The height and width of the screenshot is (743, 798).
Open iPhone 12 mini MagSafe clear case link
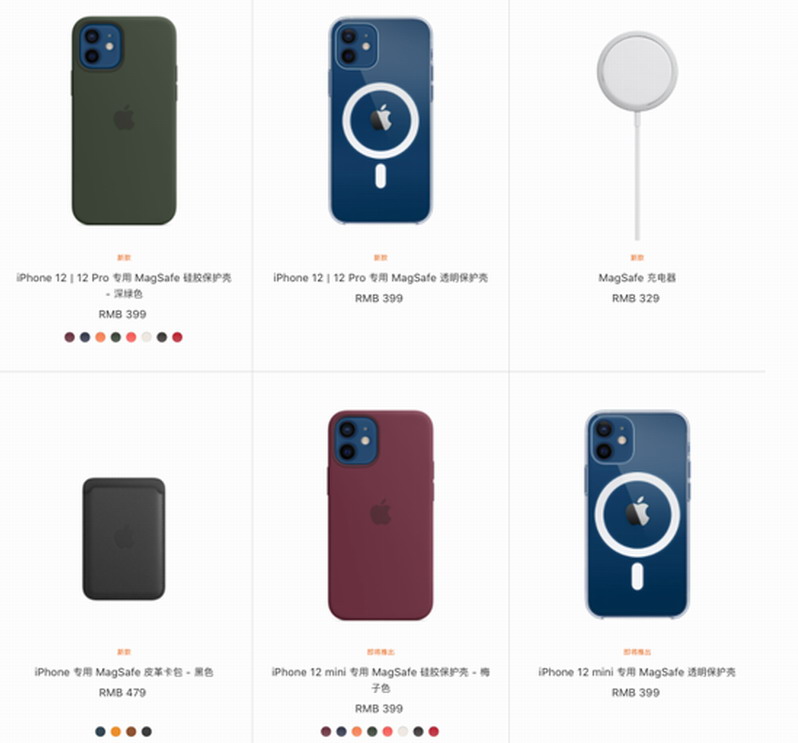click(x=637, y=672)
